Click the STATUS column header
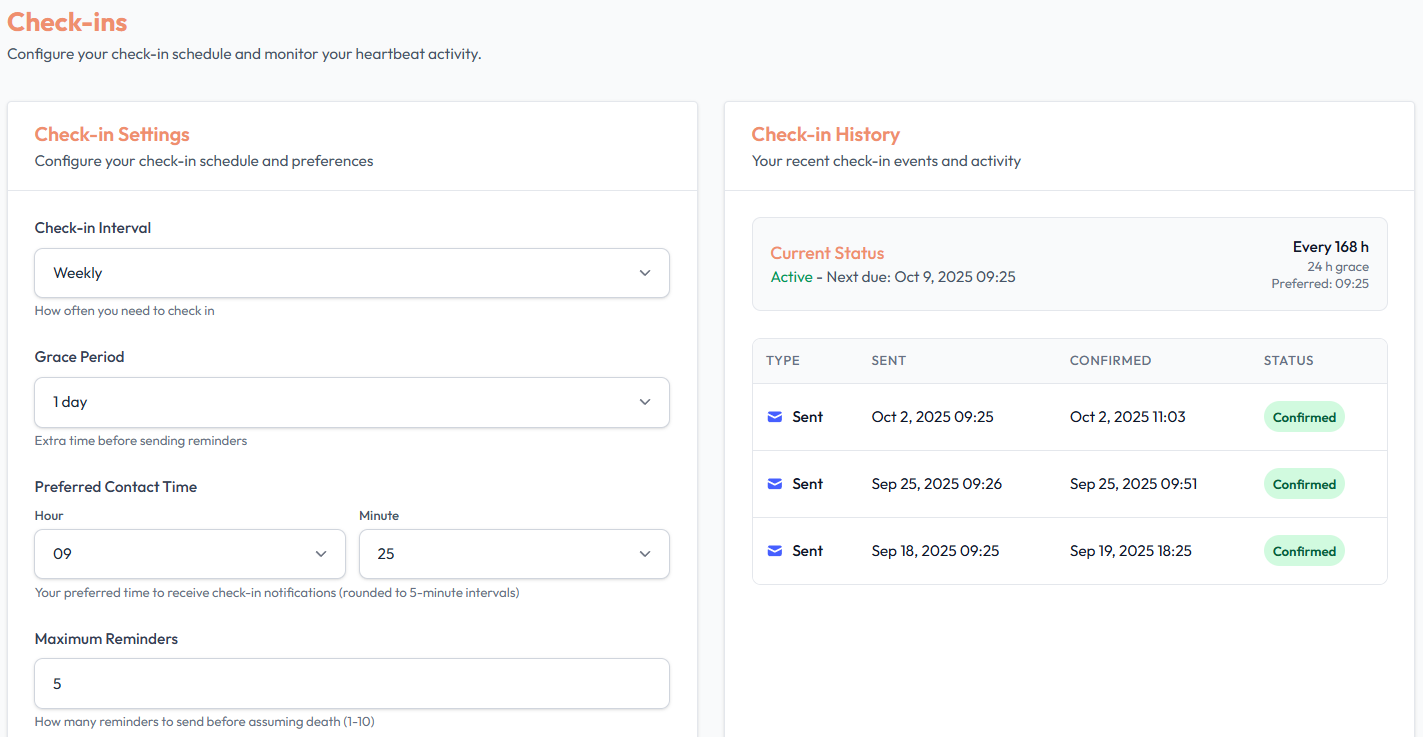 [1288, 361]
